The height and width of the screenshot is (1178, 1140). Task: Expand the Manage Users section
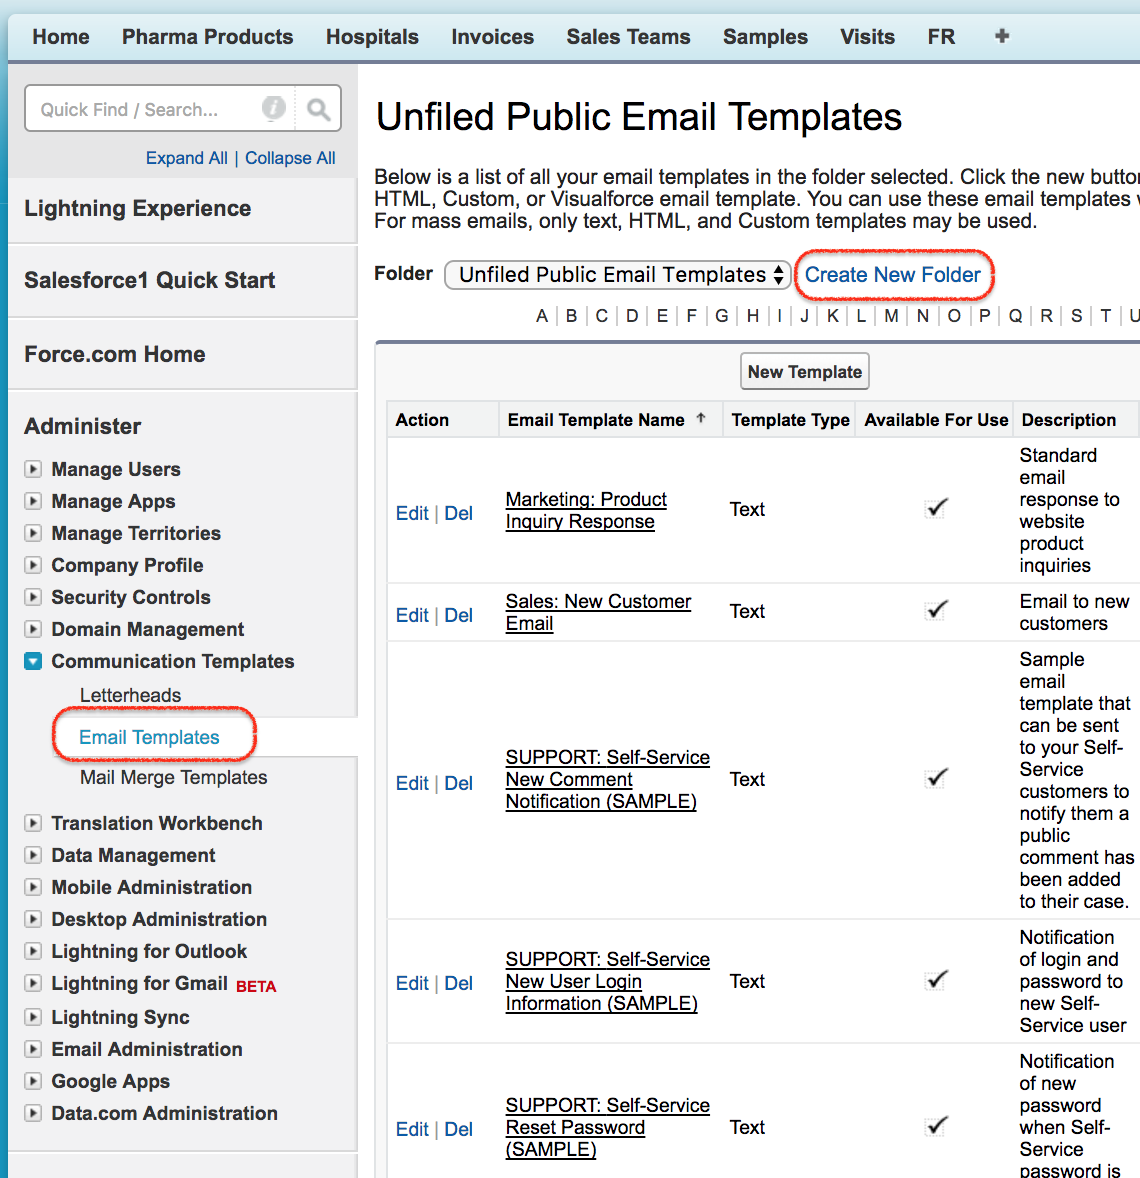coord(33,470)
